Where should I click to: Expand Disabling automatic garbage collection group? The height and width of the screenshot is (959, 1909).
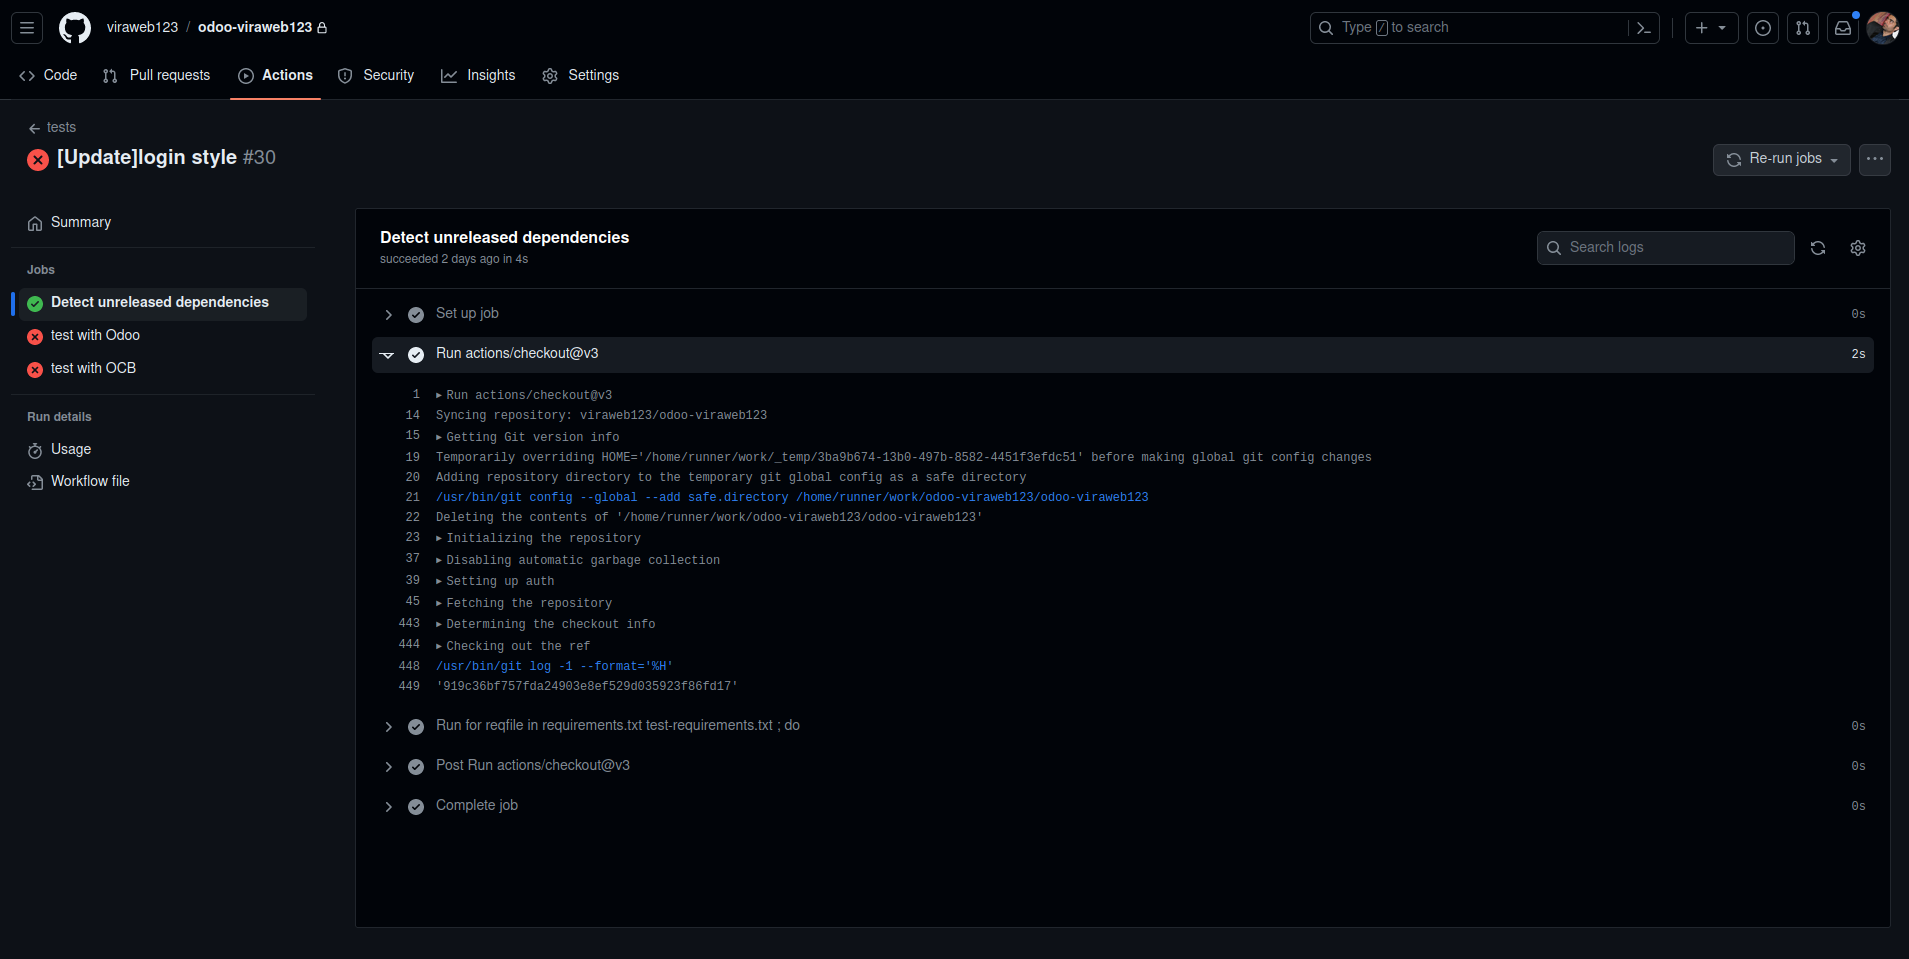pyautogui.click(x=578, y=560)
